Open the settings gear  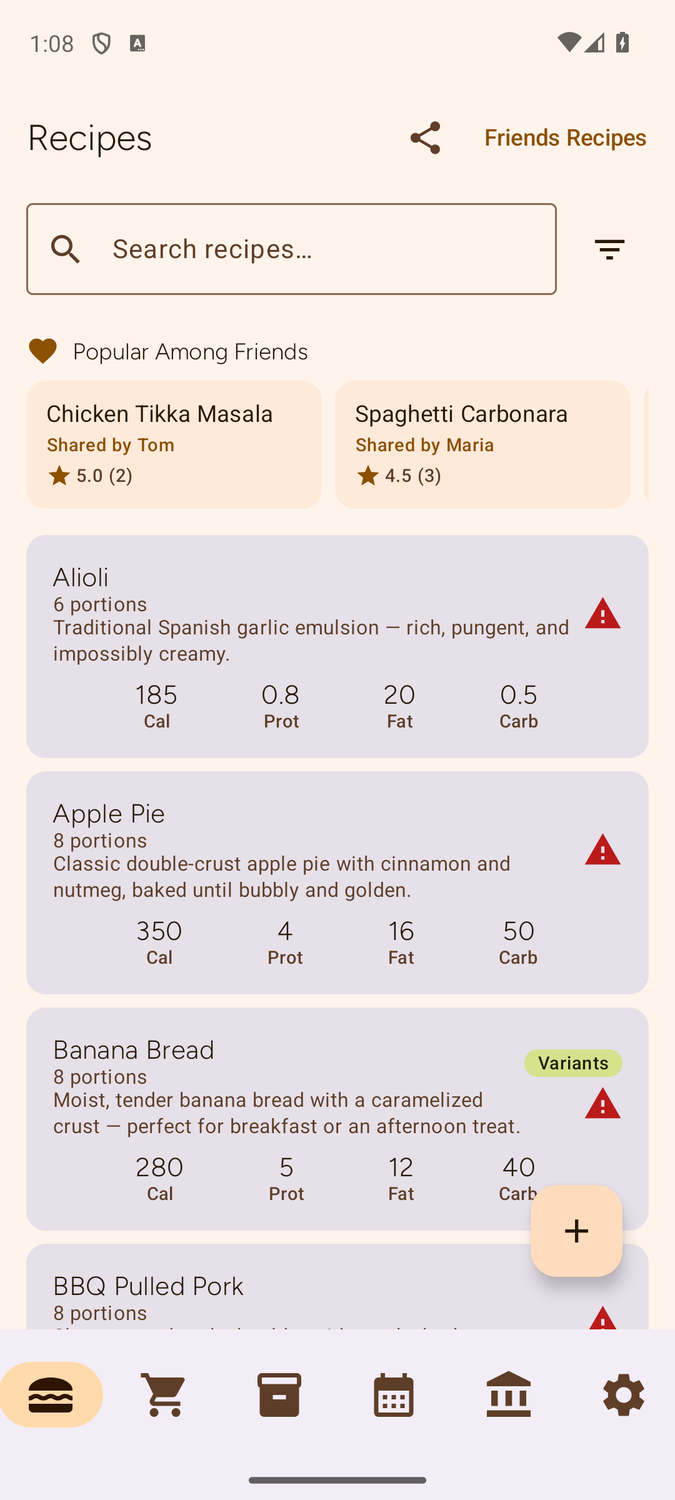(x=623, y=1395)
